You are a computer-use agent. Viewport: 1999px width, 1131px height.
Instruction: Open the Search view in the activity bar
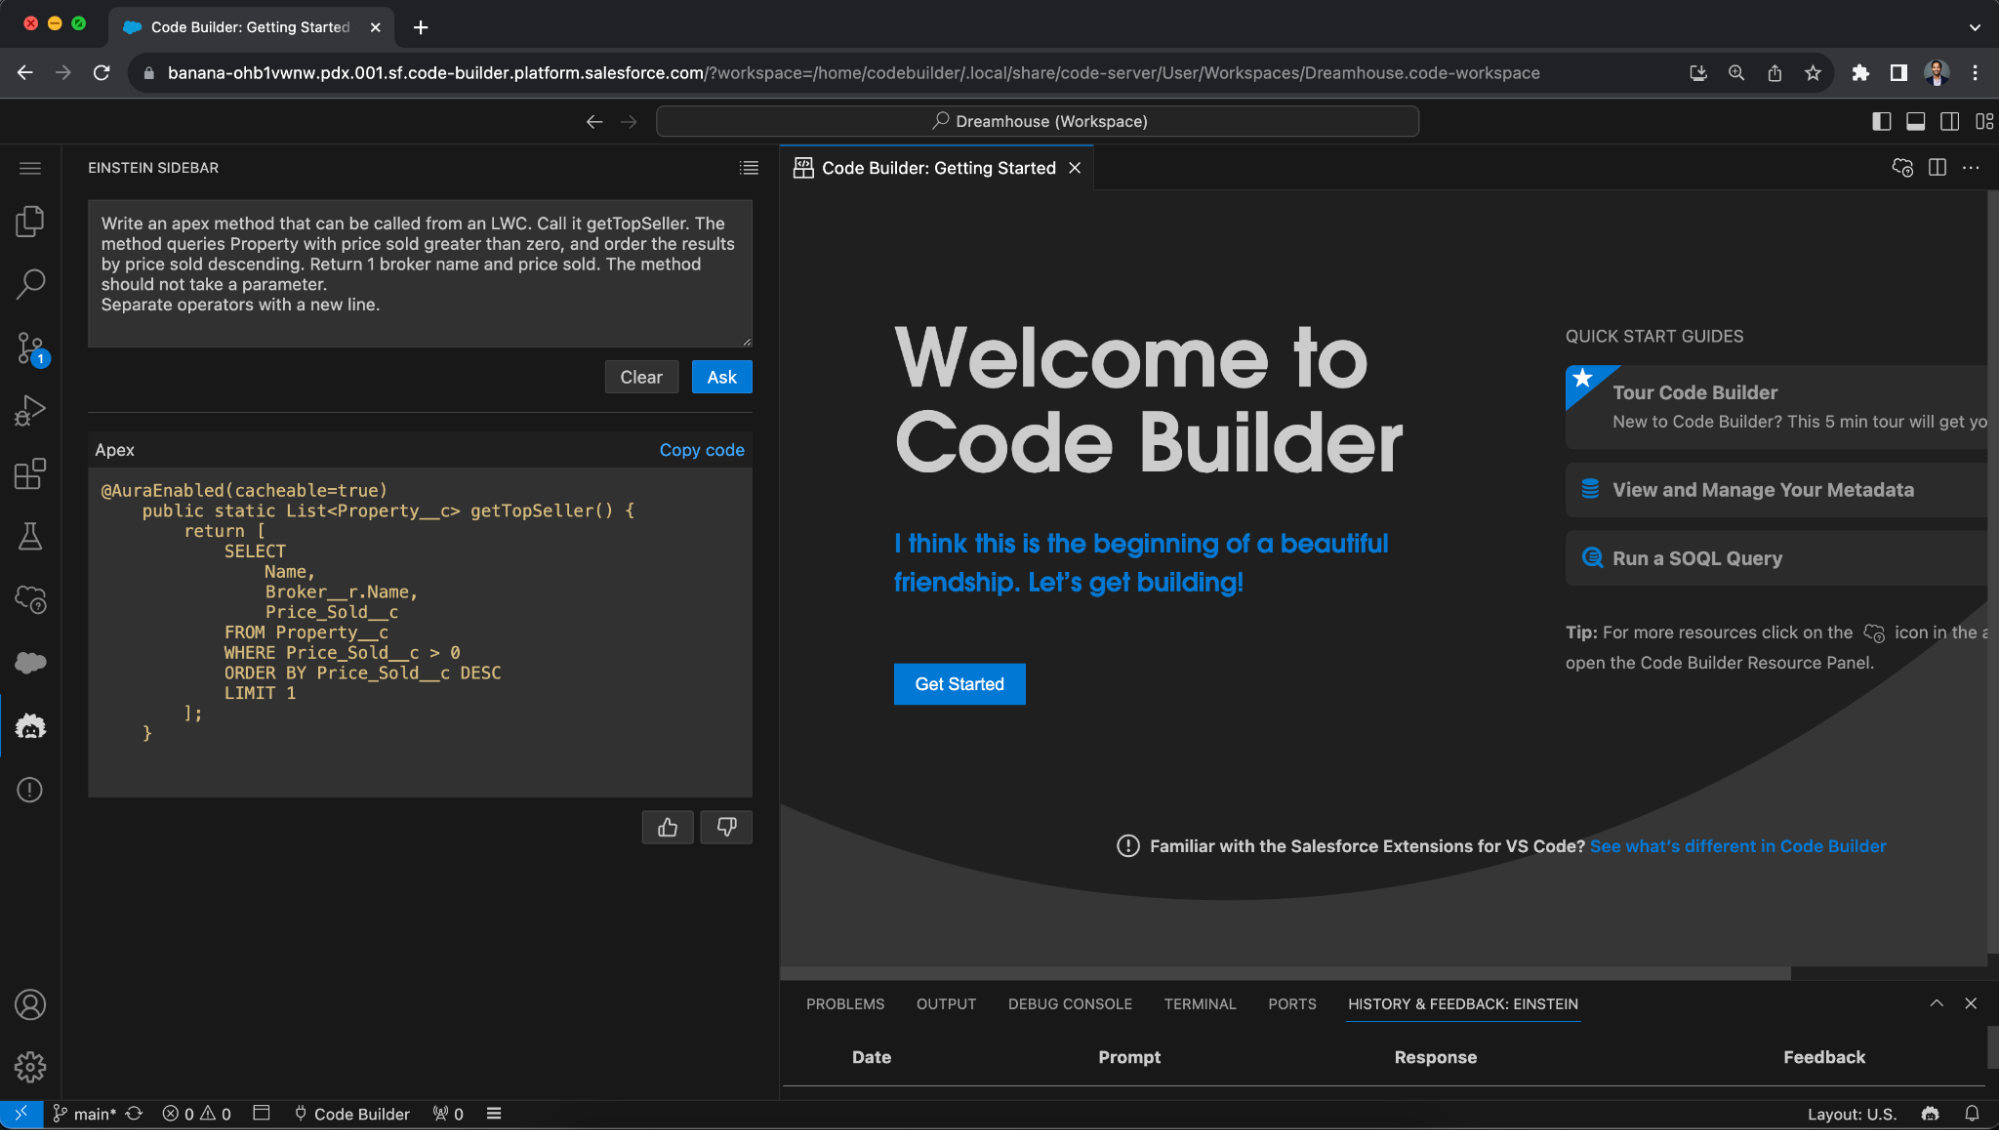pos(30,284)
